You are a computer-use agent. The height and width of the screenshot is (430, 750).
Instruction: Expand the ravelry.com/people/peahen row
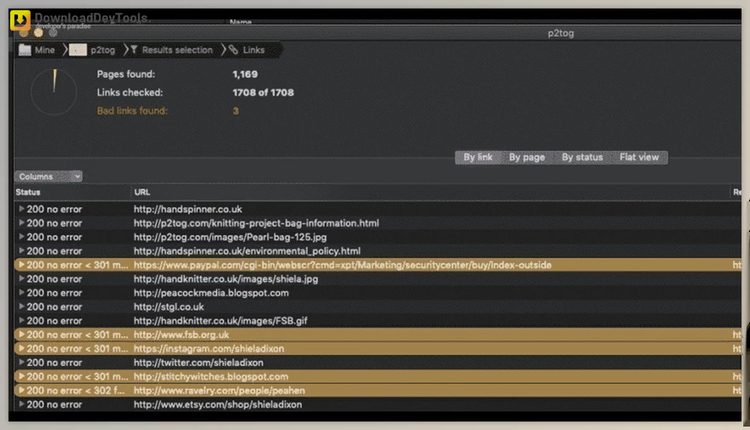click(22, 390)
